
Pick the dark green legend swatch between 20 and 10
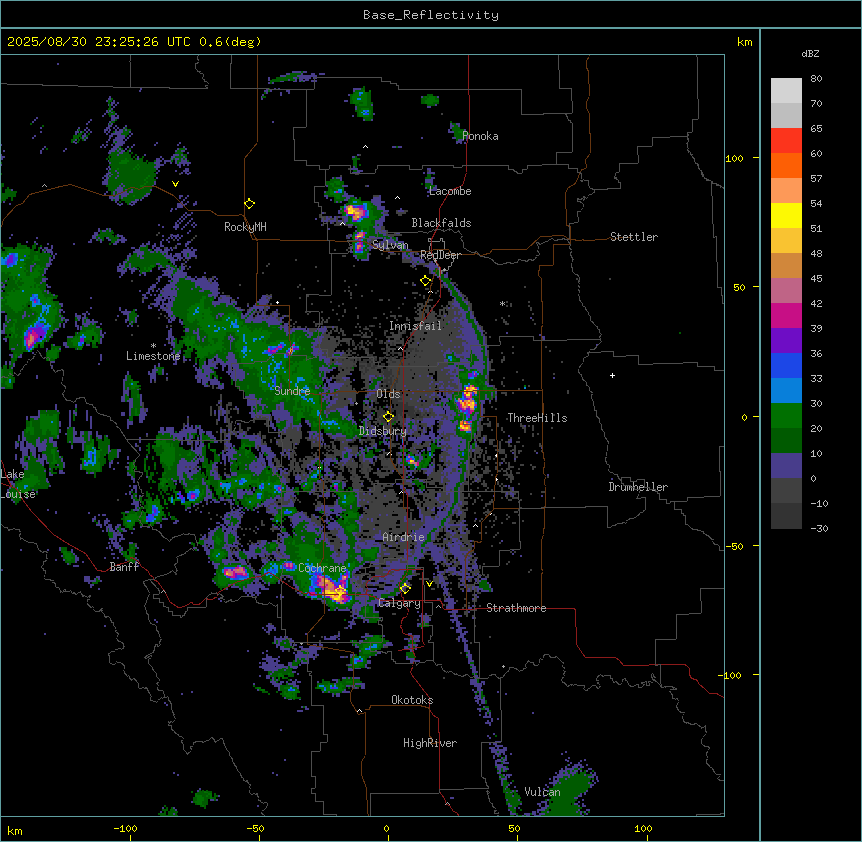click(x=786, y=441)
